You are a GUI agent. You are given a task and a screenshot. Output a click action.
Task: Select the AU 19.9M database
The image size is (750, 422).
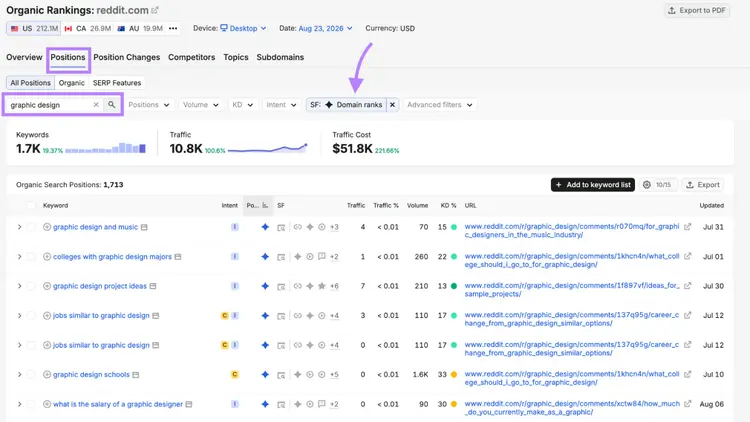tap(140, 28)
